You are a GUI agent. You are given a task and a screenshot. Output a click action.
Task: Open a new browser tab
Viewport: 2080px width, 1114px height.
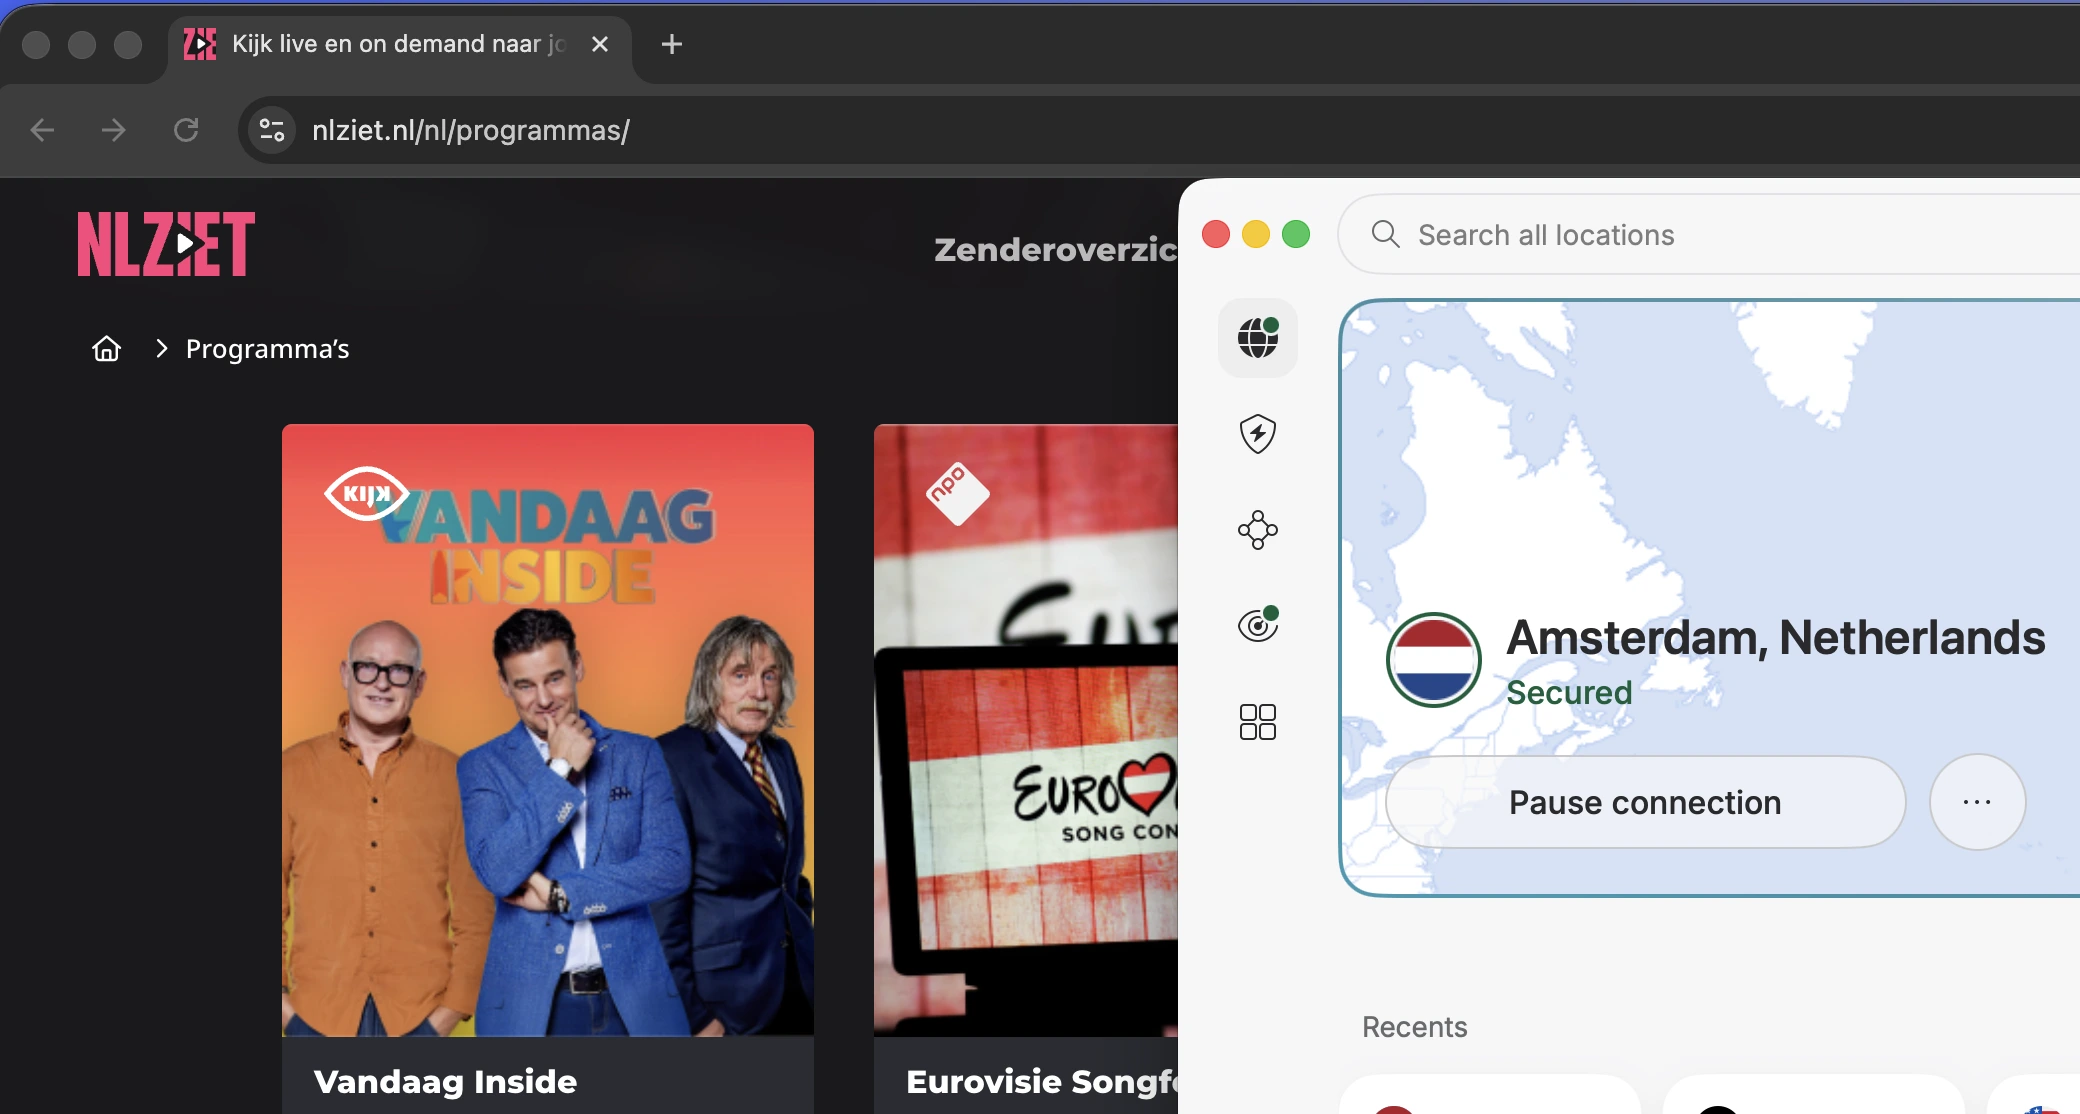672,44
